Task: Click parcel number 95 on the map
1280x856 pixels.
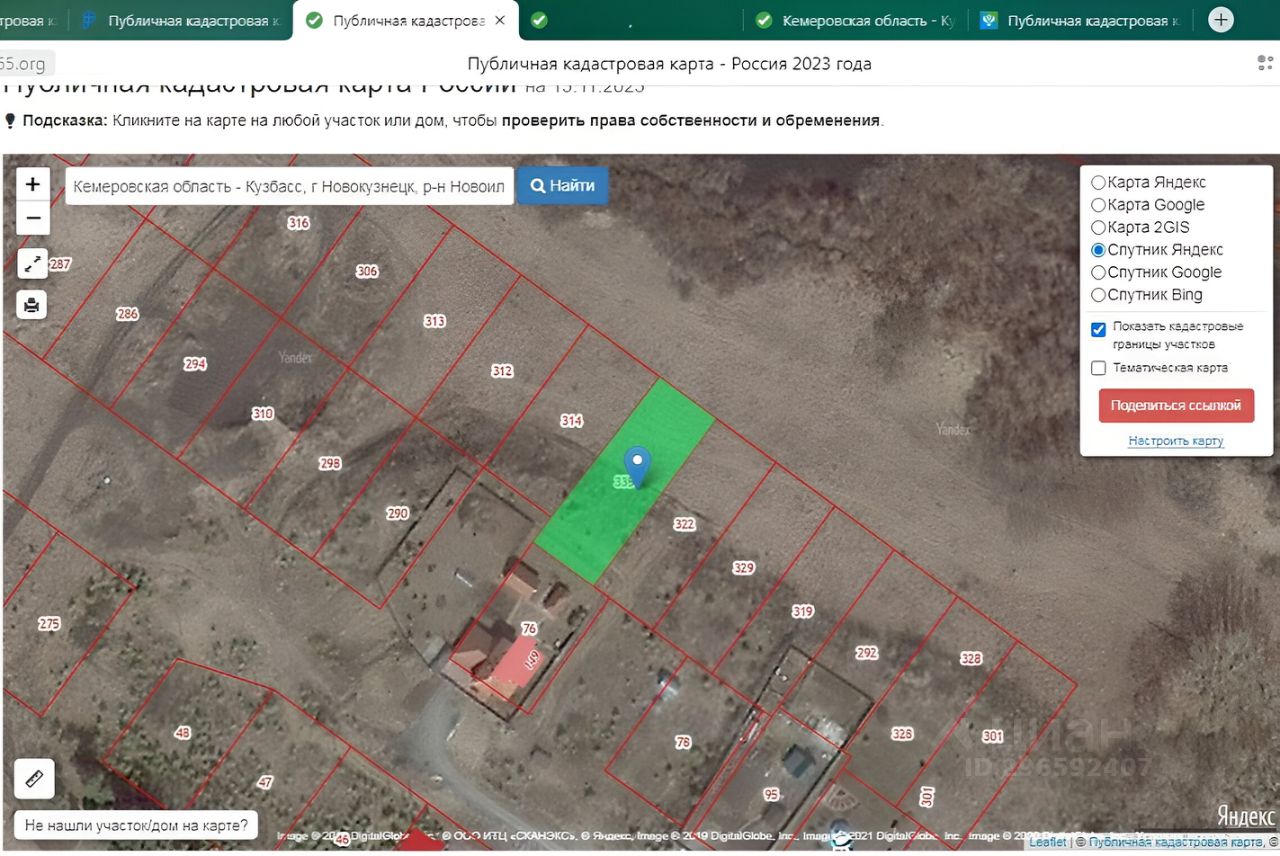Action: pos(771,795)
